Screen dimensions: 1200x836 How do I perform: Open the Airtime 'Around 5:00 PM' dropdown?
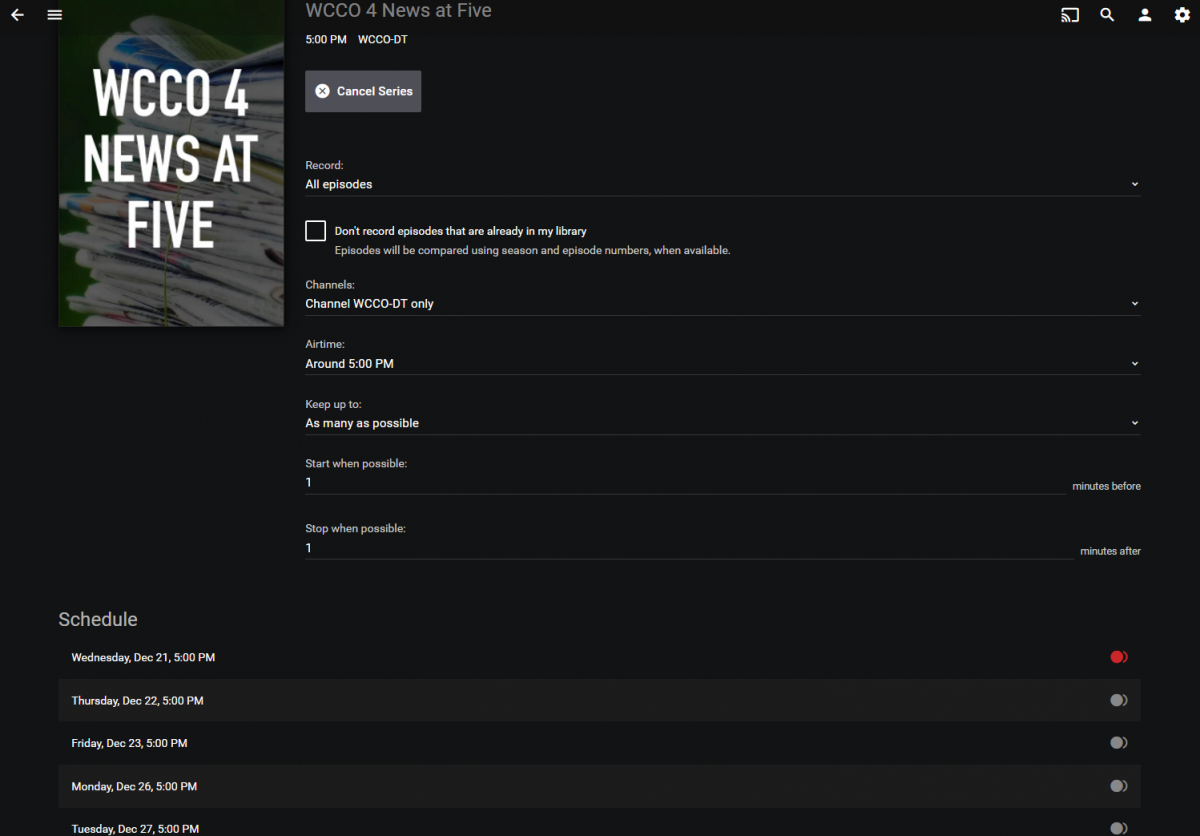722,364
